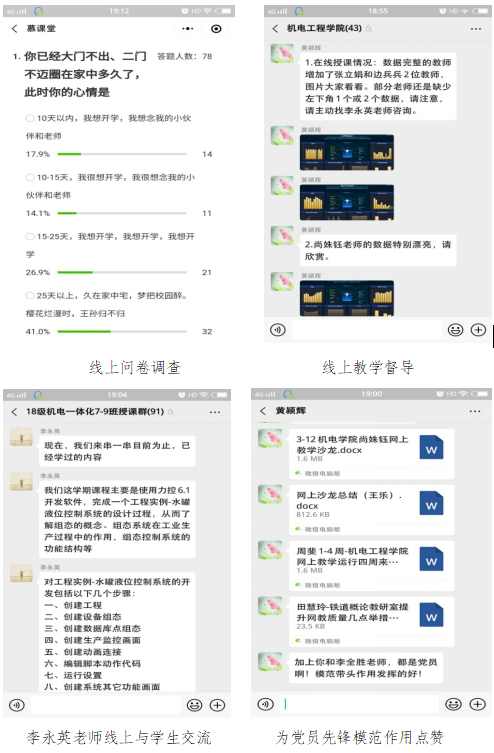Go back from 18级机电一体化7-9班授课群

coord(14,412)
